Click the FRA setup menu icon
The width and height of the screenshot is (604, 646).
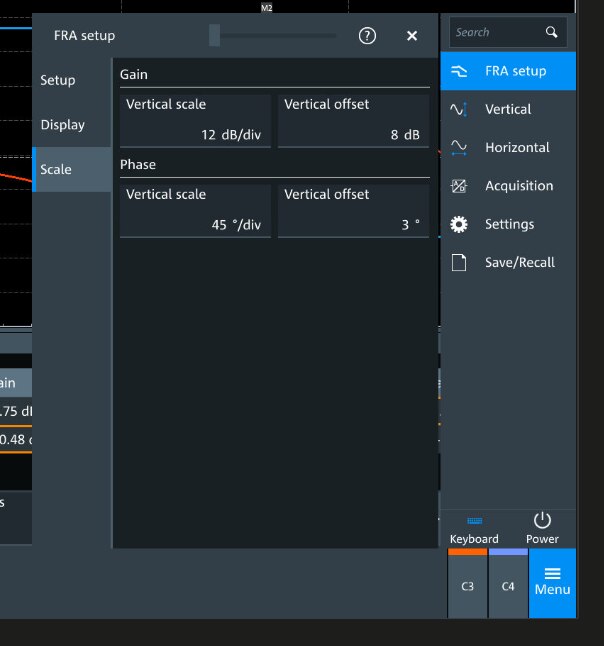click(x=459, y=71)
